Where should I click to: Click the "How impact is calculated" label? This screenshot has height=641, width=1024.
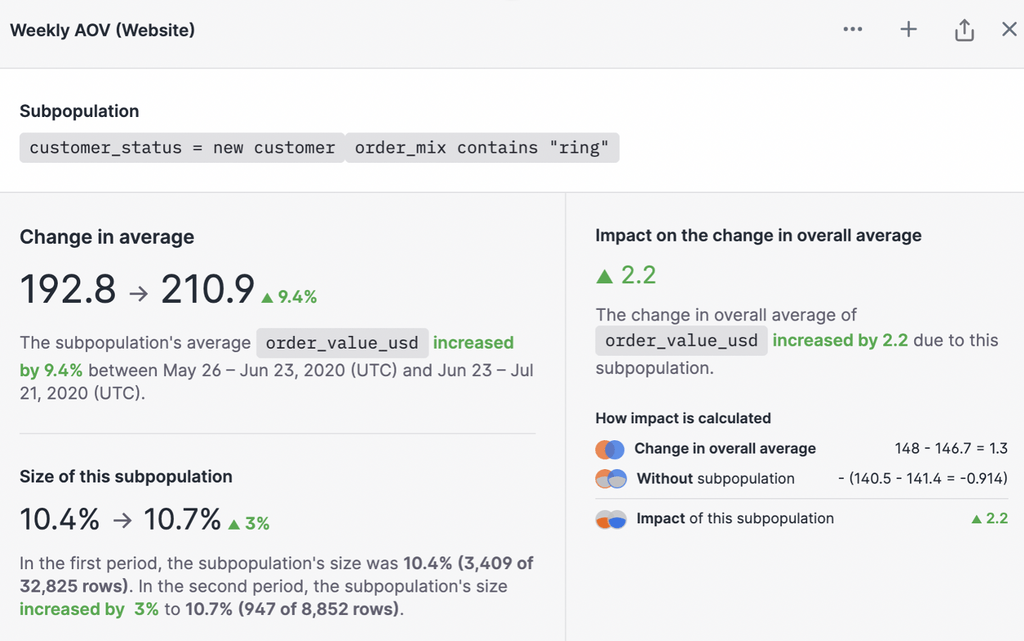[683, 418]
